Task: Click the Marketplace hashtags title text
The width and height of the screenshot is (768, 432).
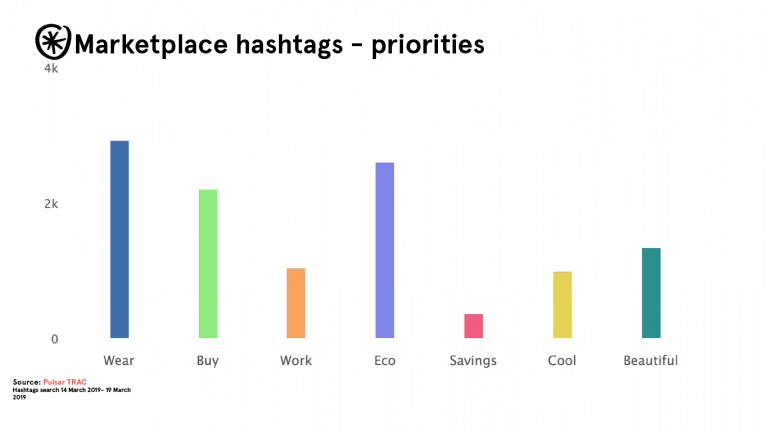Action: click(280, 44)
